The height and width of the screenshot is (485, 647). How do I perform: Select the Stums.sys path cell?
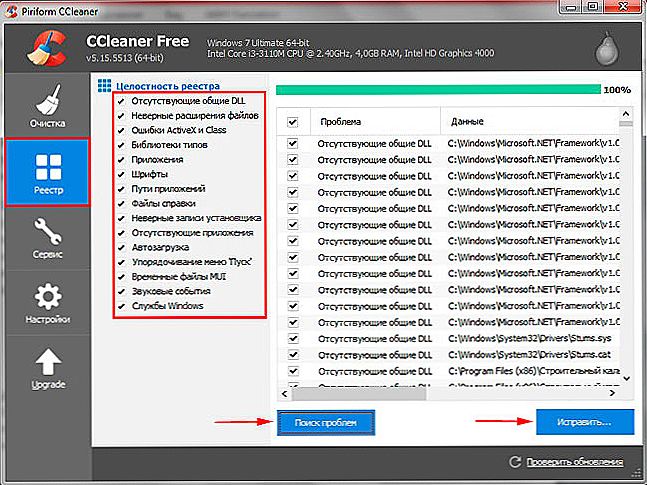coord(530,338)
